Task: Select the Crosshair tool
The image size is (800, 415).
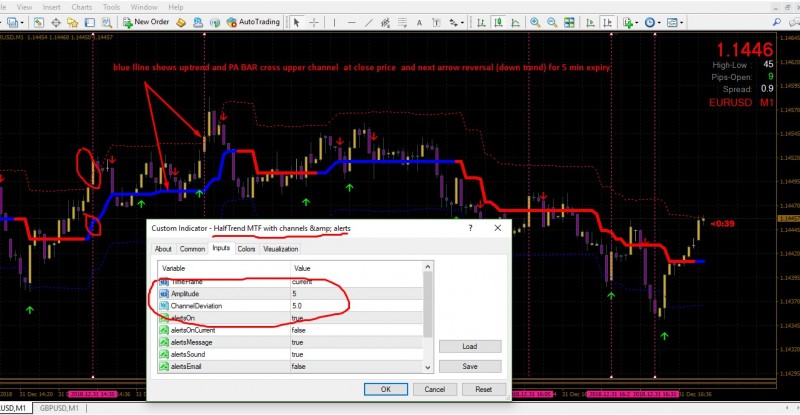Action: click(x=314, y=22)
